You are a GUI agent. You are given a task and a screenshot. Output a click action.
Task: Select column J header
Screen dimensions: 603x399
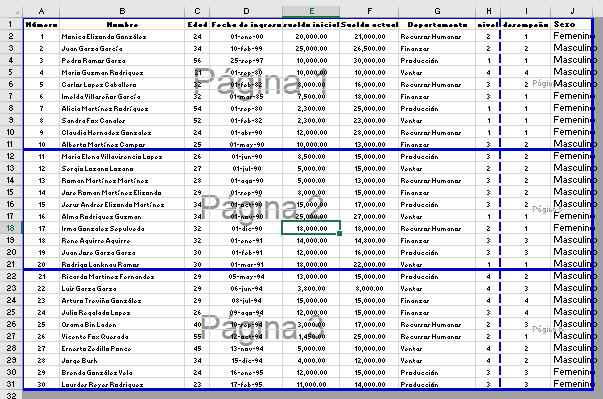point(572,11)
